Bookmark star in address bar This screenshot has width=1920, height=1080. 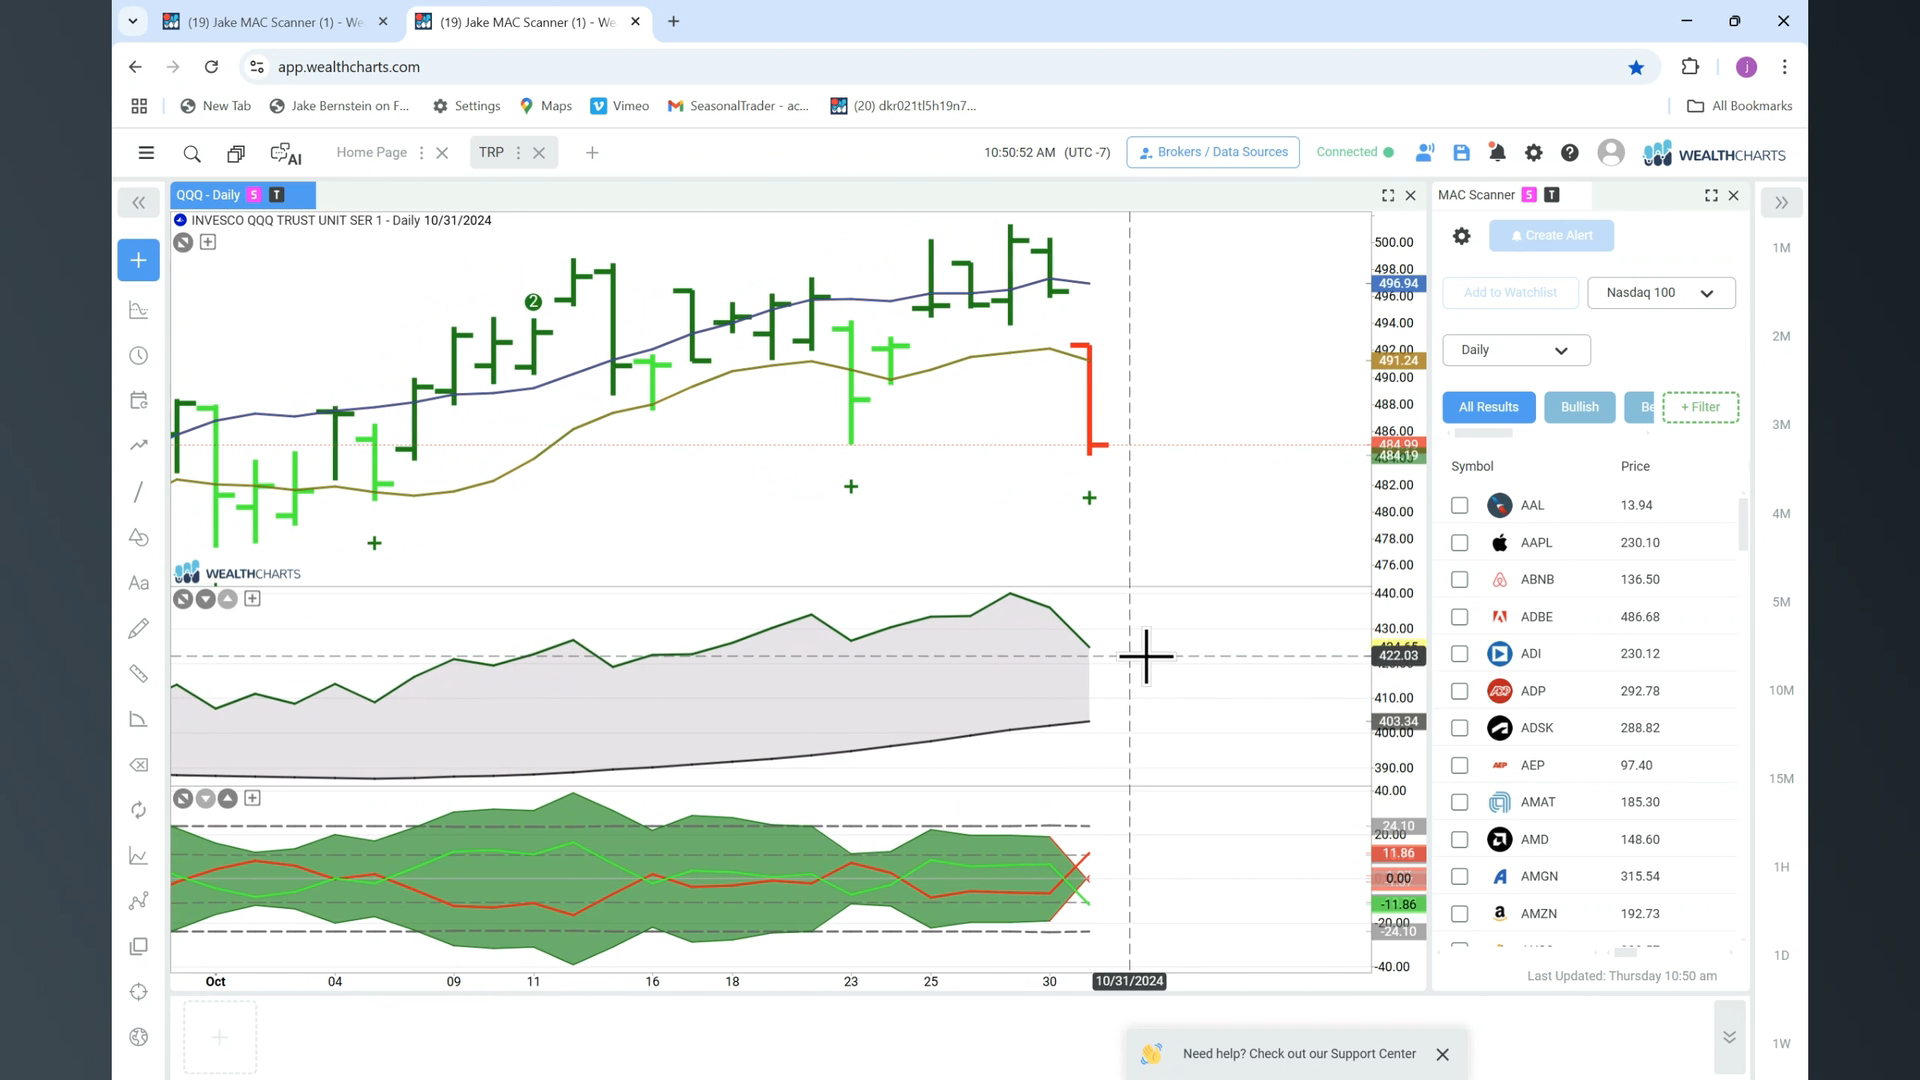(x=1636, y=67)
